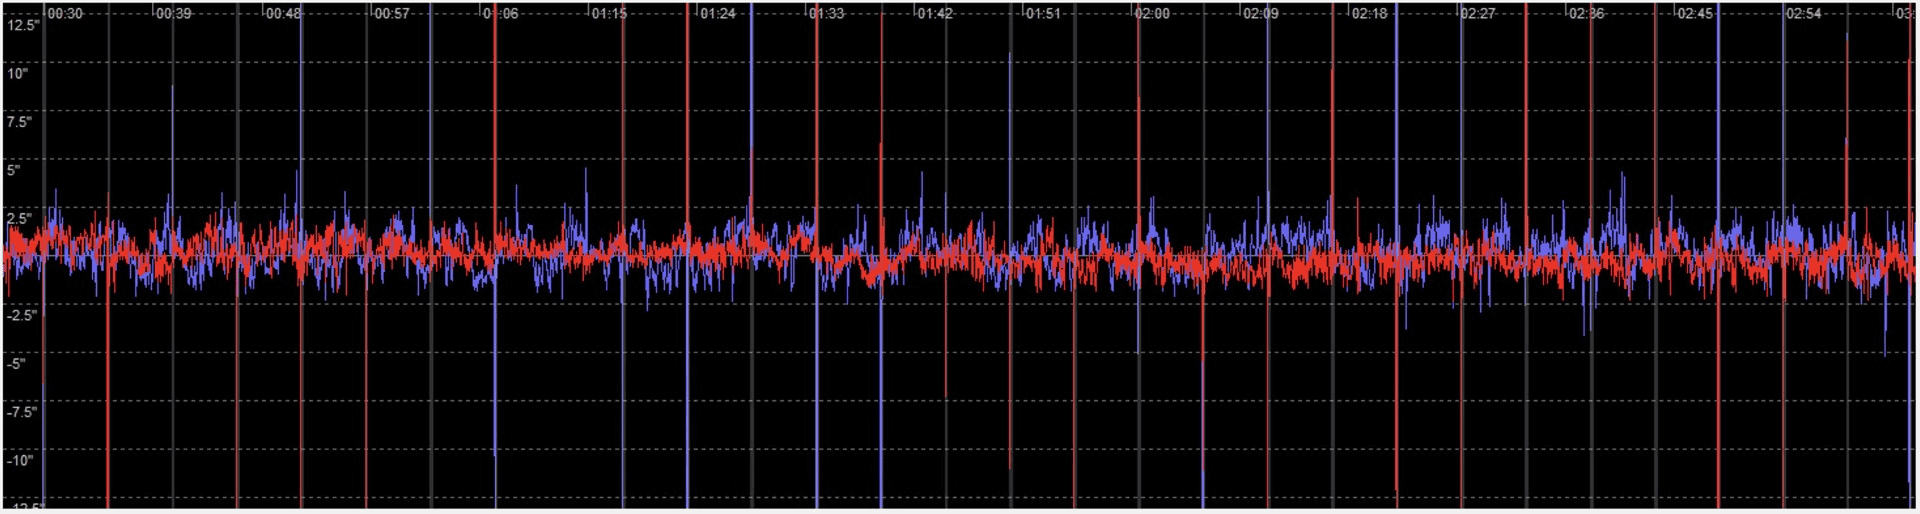Click the 02:45 time axis label
This screenshot has width=1920, height=514.
coord(1695,14)
